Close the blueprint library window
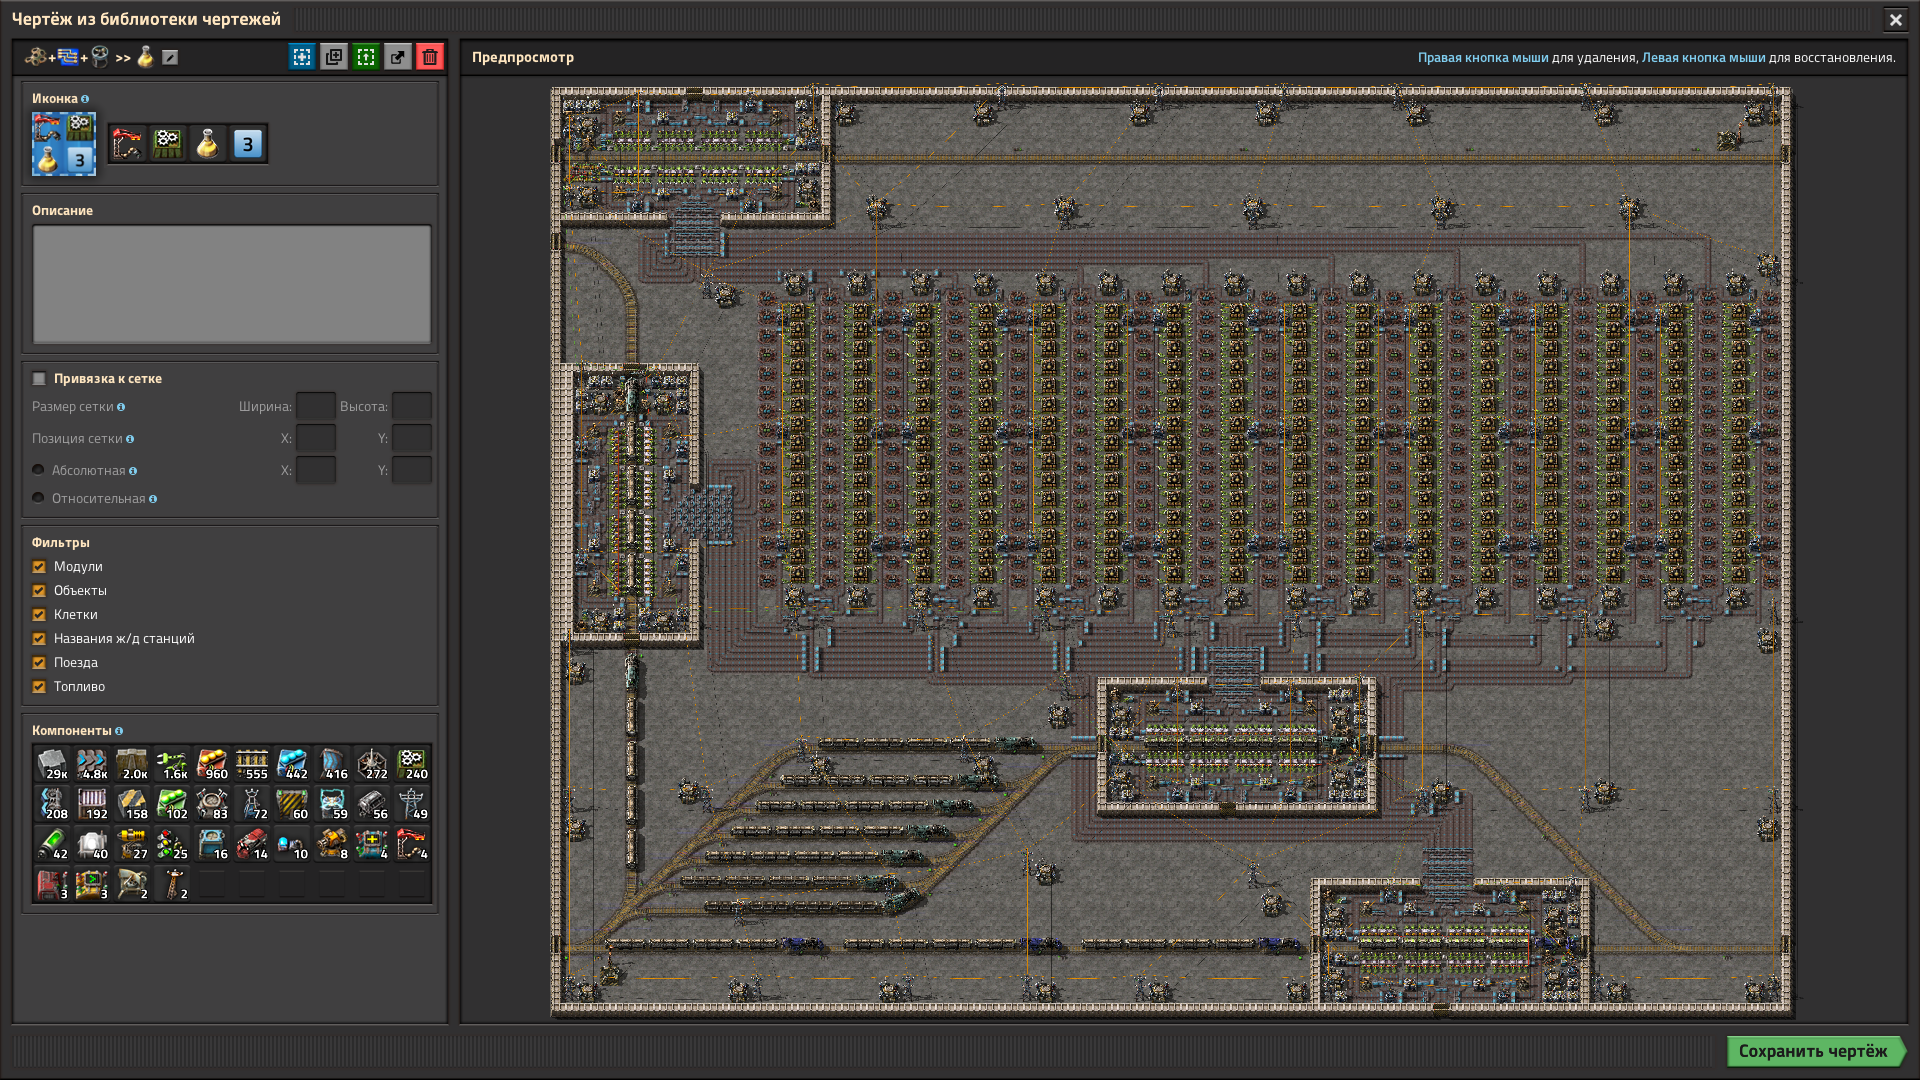Image resolution: width=1920 pixels, height=1080 pixels. click(1895, 19)
